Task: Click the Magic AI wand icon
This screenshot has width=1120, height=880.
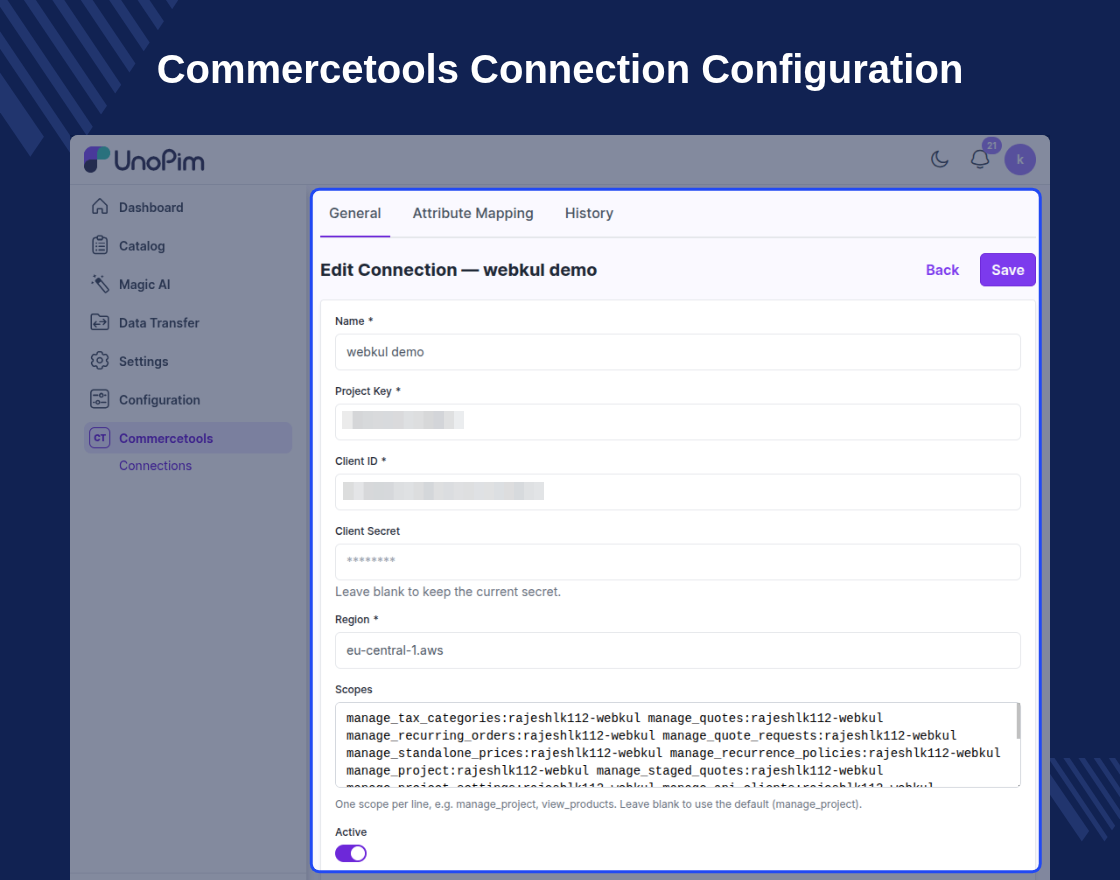Action: pyautogui.click(x=100, y=284)
